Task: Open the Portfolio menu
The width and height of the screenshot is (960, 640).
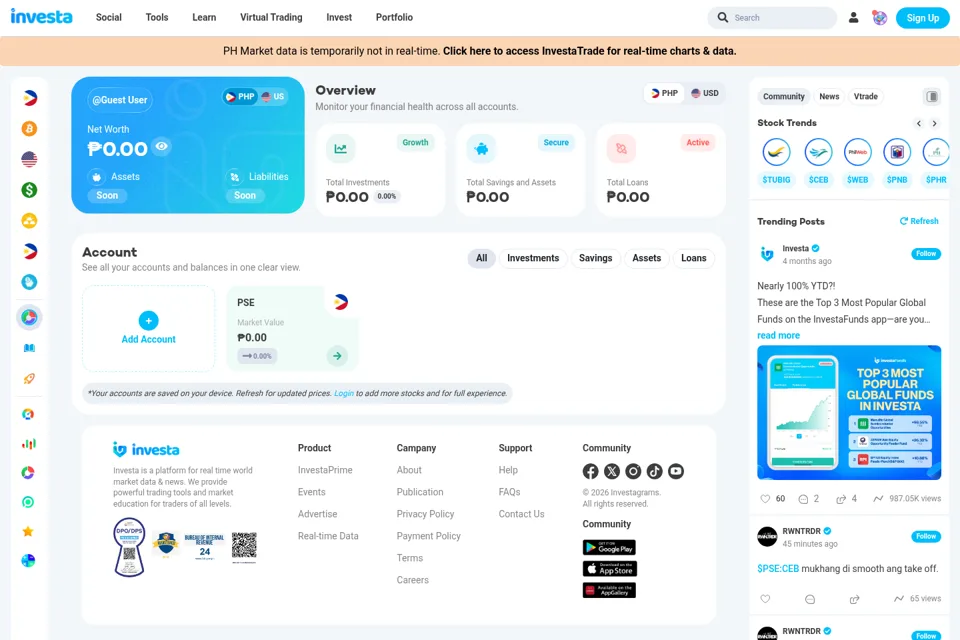Action: point(394,17)
